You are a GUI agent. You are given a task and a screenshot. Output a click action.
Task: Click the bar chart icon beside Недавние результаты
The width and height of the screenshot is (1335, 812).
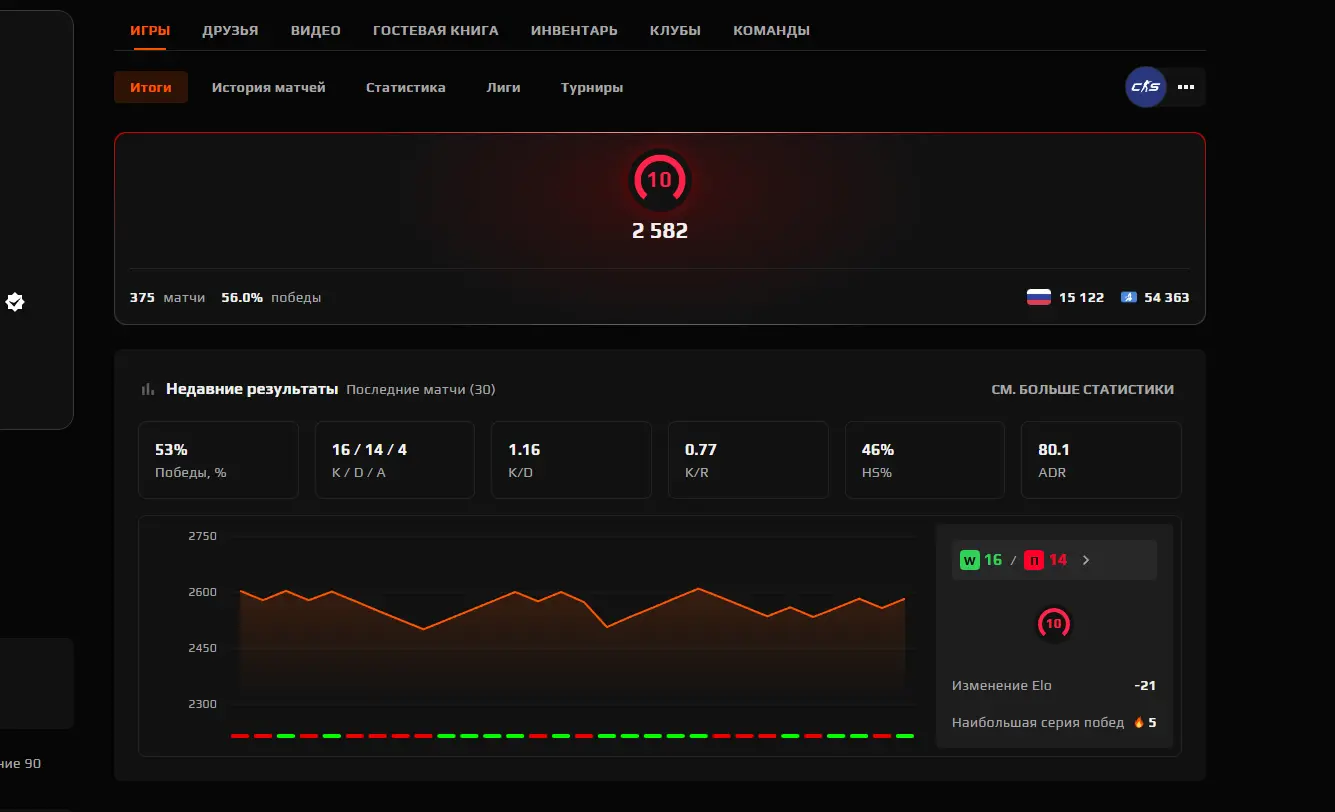(148, 389)
